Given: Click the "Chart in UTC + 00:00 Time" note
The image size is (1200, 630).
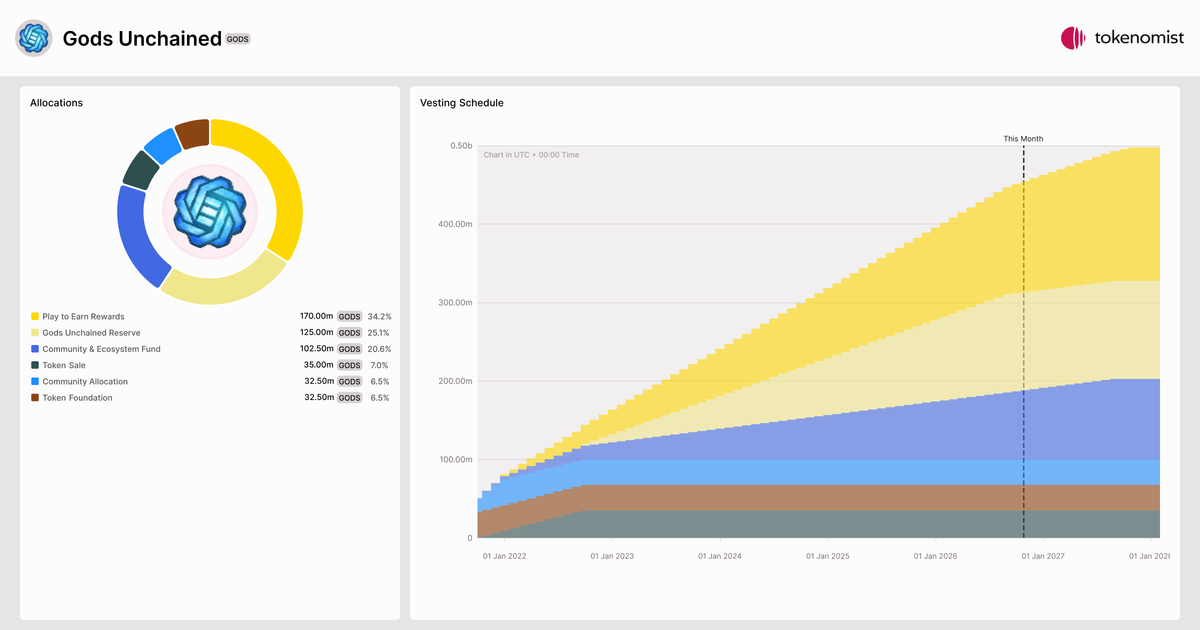Looking at the screenshot, I should [x=531, y=155].
